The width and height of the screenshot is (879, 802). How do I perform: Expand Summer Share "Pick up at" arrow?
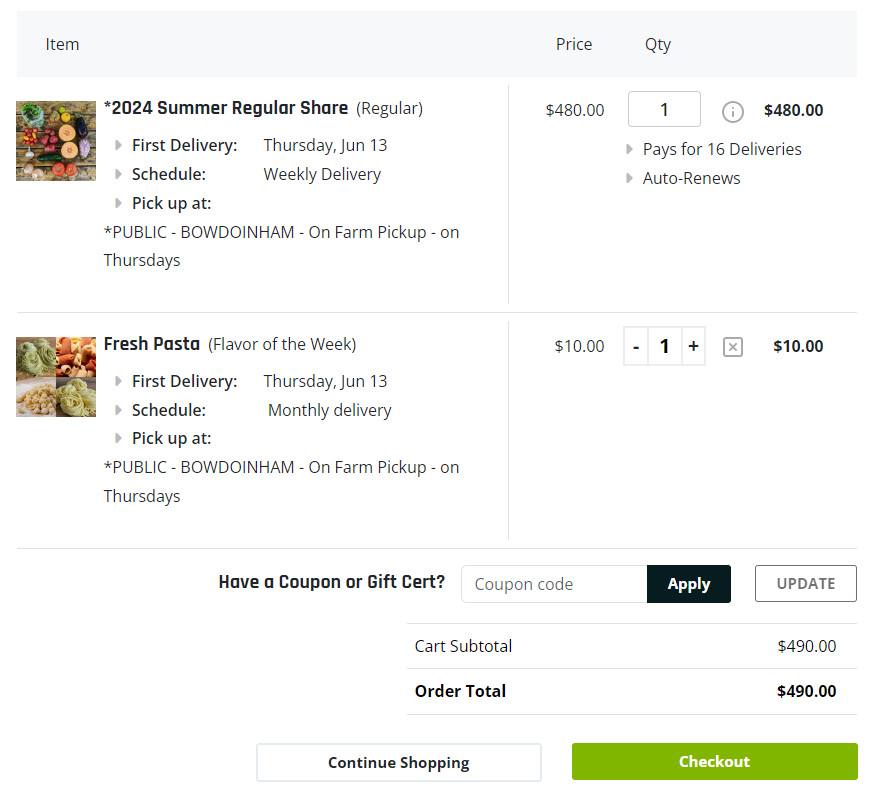(119, 203)
